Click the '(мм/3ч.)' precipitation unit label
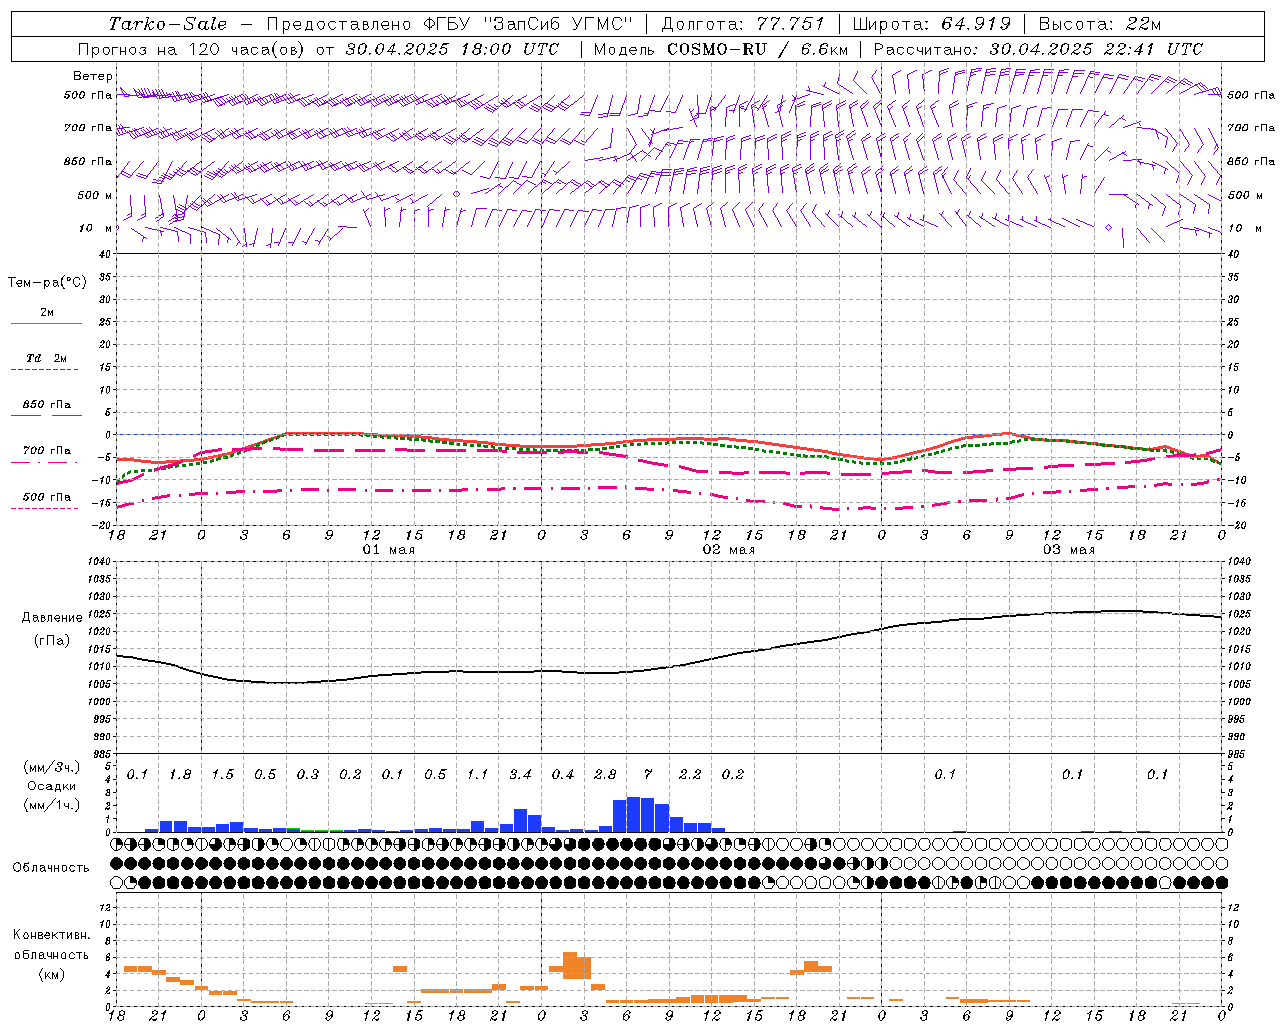1280x1024 pixels. tap(51, 767)
